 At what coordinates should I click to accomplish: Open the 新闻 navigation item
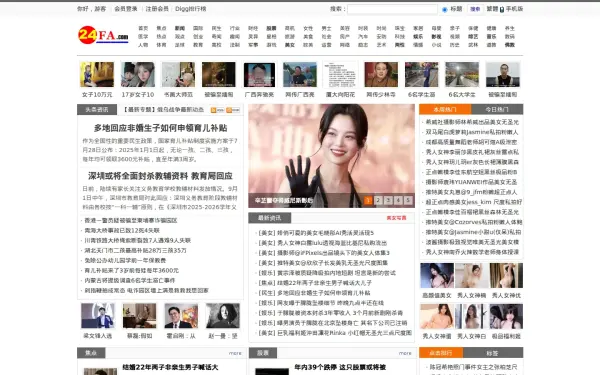tap(180, 28)
